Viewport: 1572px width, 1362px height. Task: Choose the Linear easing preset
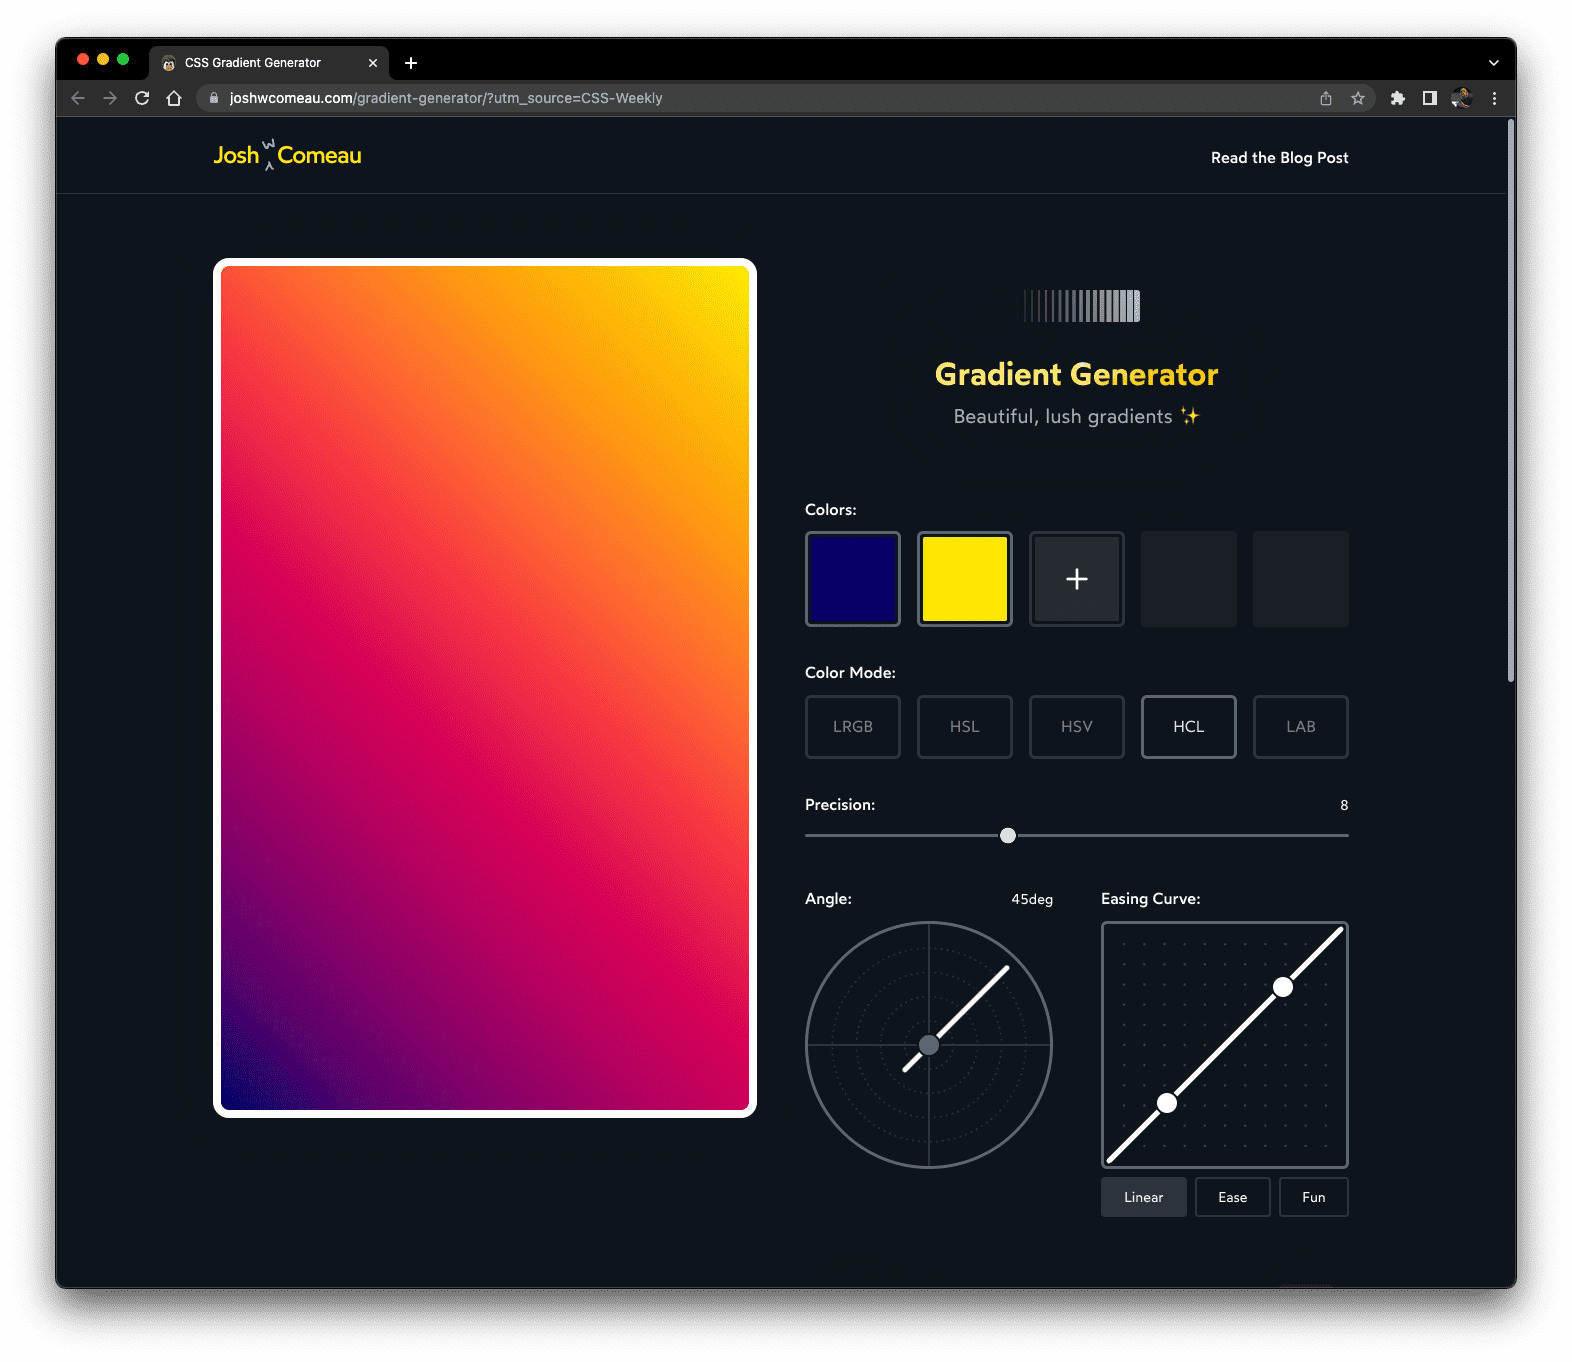[x=1144, y=1197]
